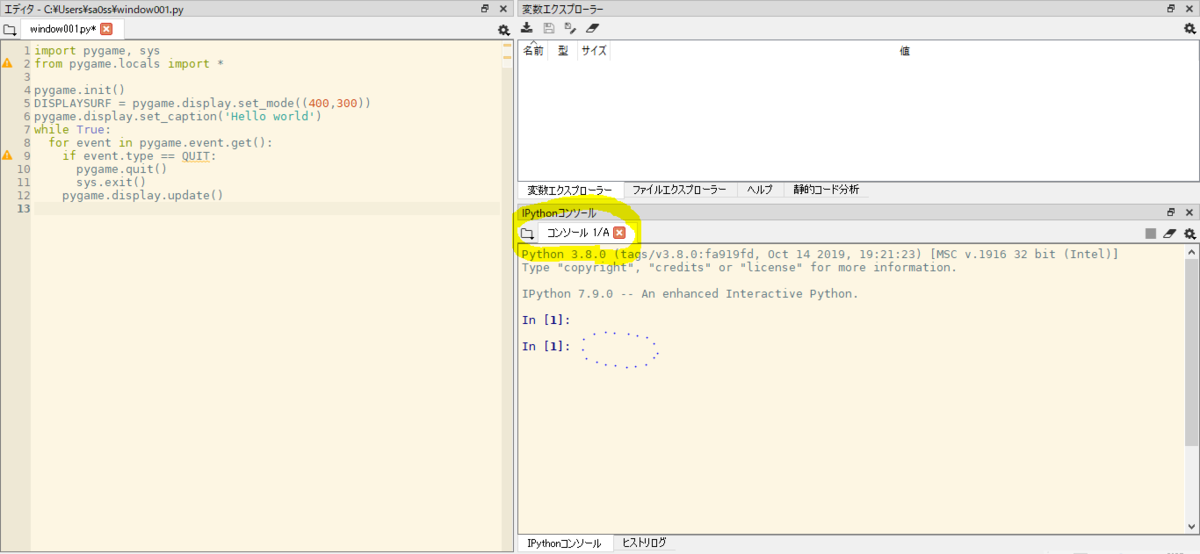1200x554 pixels.
Task: Click the DISPLAYSURF set_mode code line
Action: pos(203,103)
